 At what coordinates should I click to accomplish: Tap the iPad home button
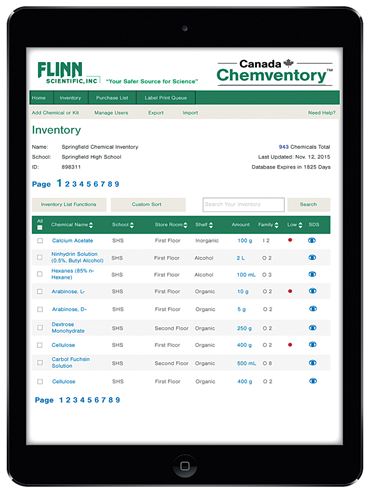(x=185, y=466)
